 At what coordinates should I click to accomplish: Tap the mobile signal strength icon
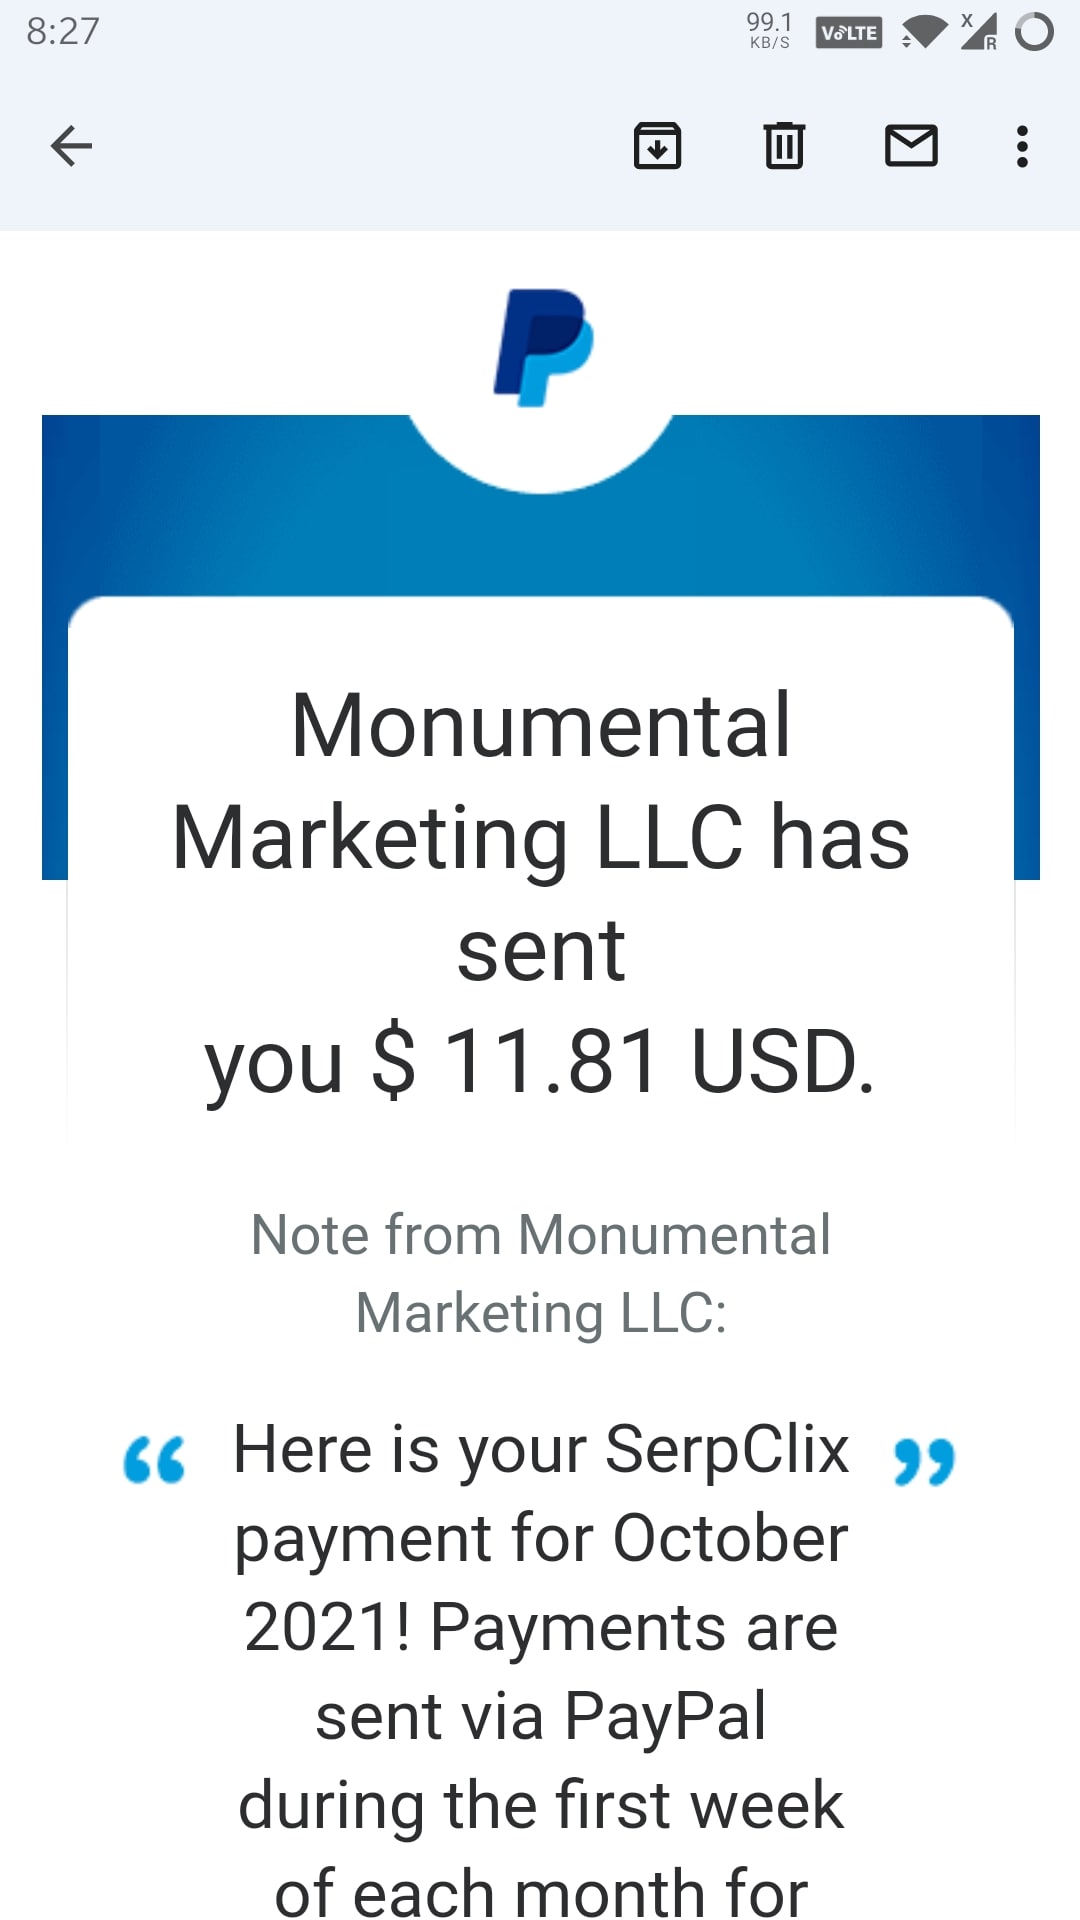(979, 32)
